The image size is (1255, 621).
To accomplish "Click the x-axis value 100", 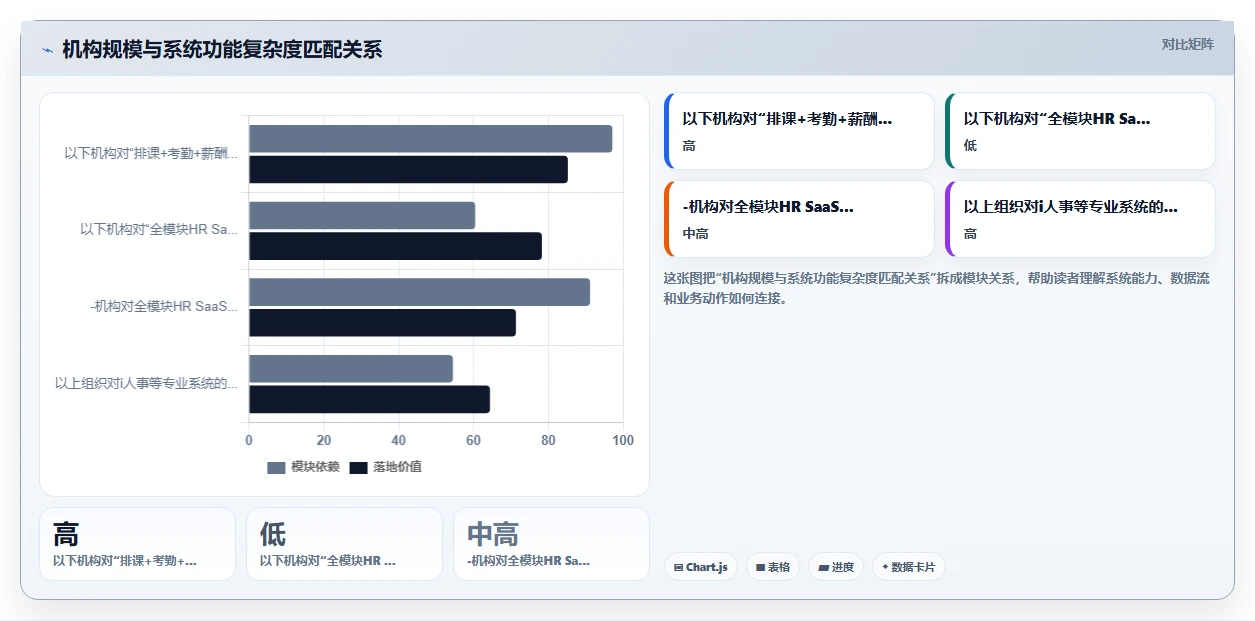I will tap(622, 441).
